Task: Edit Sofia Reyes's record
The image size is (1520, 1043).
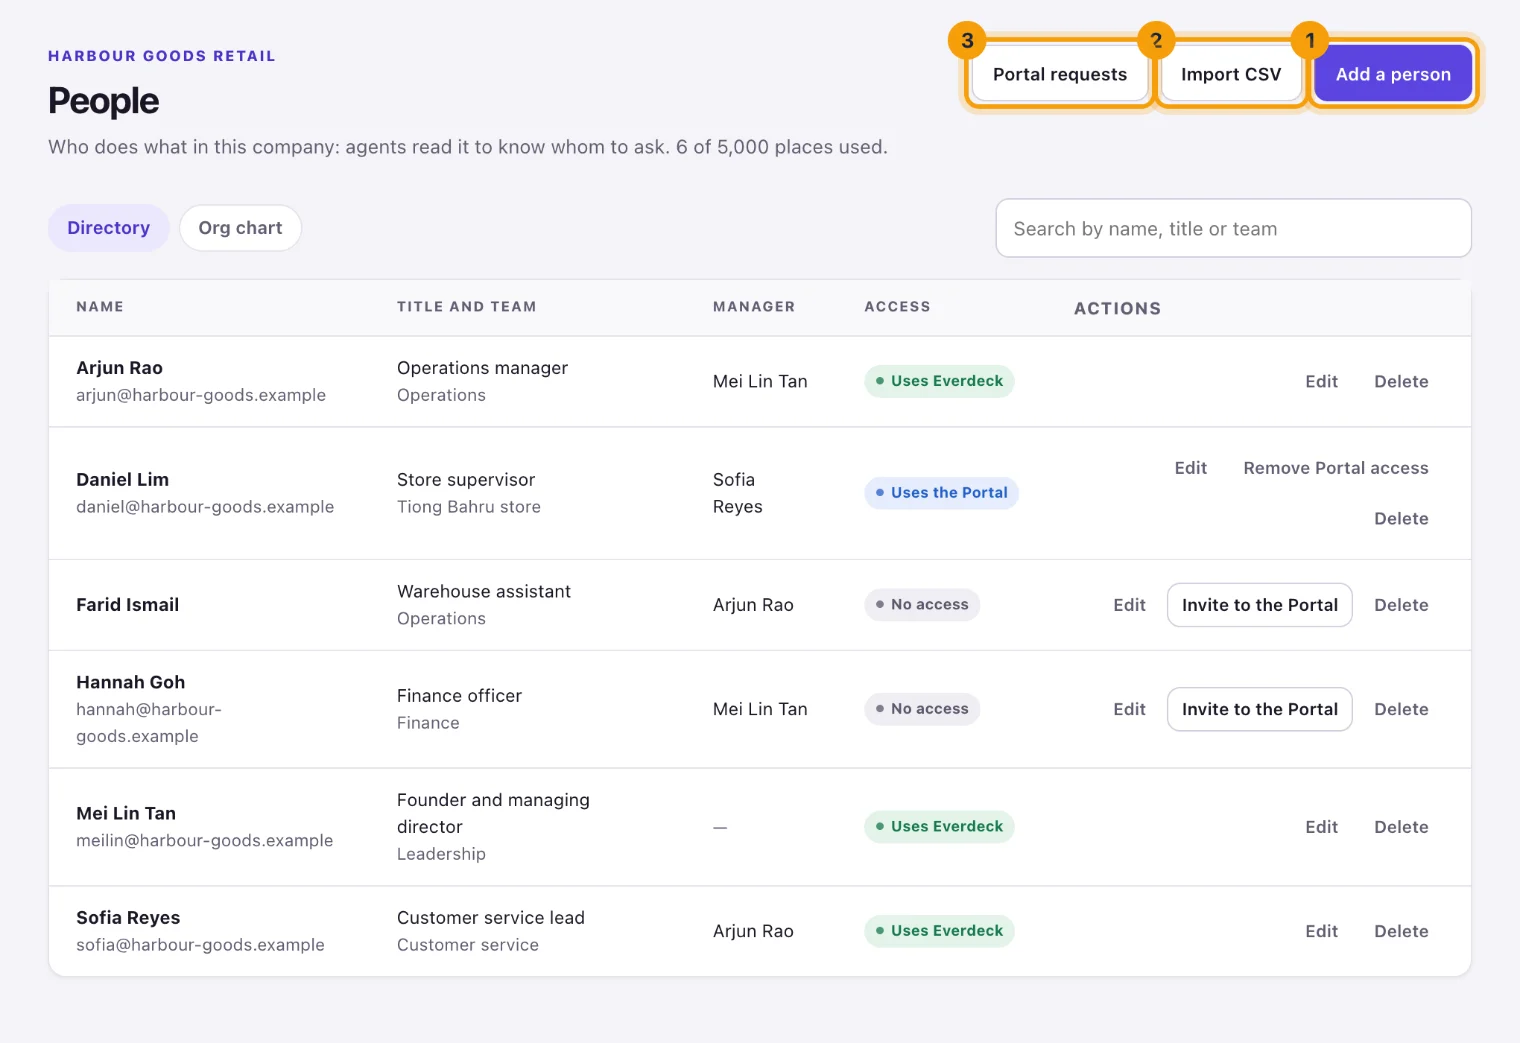Action: (x=1321, y=931)
